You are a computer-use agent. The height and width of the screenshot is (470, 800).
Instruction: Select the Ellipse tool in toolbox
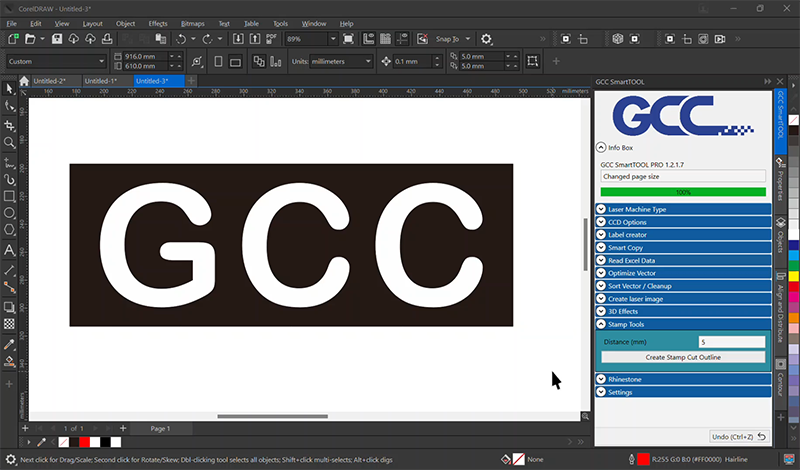(x=9, y=213)
